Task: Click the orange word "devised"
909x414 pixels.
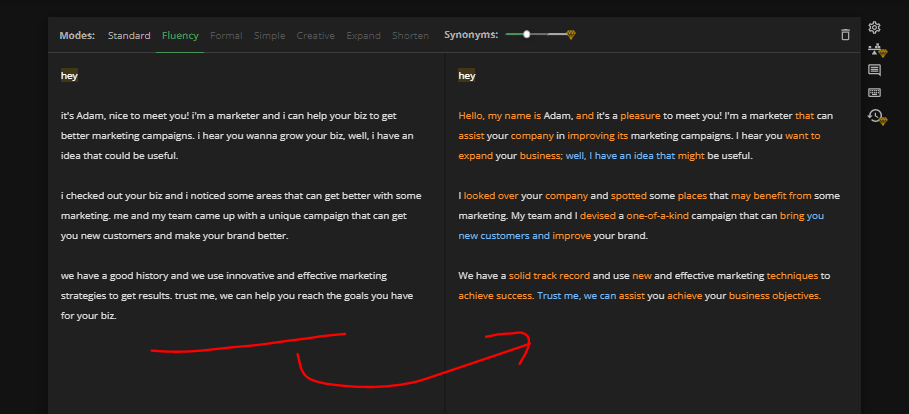Action: (x=598, y=216)
